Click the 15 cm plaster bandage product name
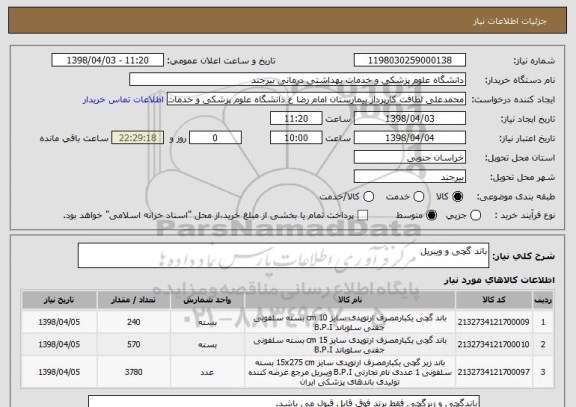Image resolution: width=576 pixels, height=407 pixels. click(350, 345)
